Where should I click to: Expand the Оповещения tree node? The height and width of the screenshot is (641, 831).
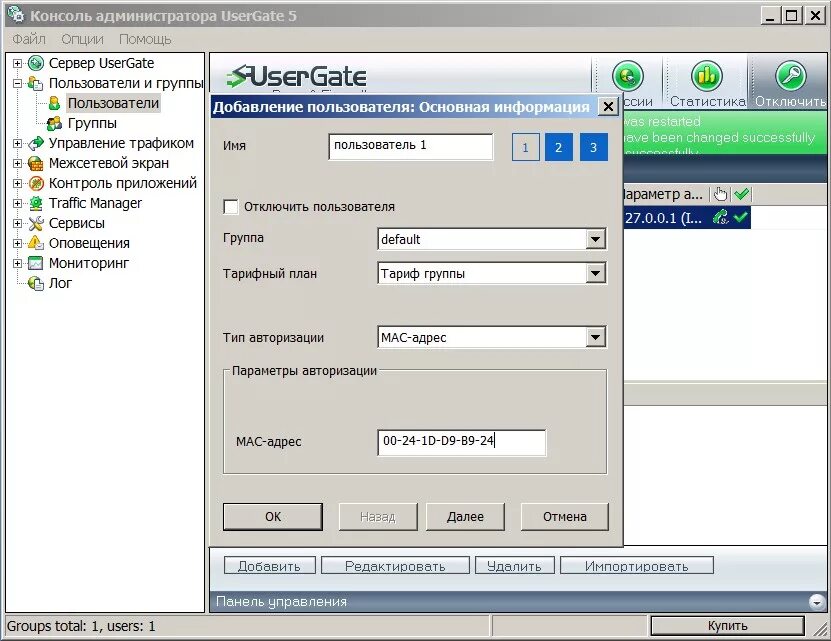[x=17, y=243]
